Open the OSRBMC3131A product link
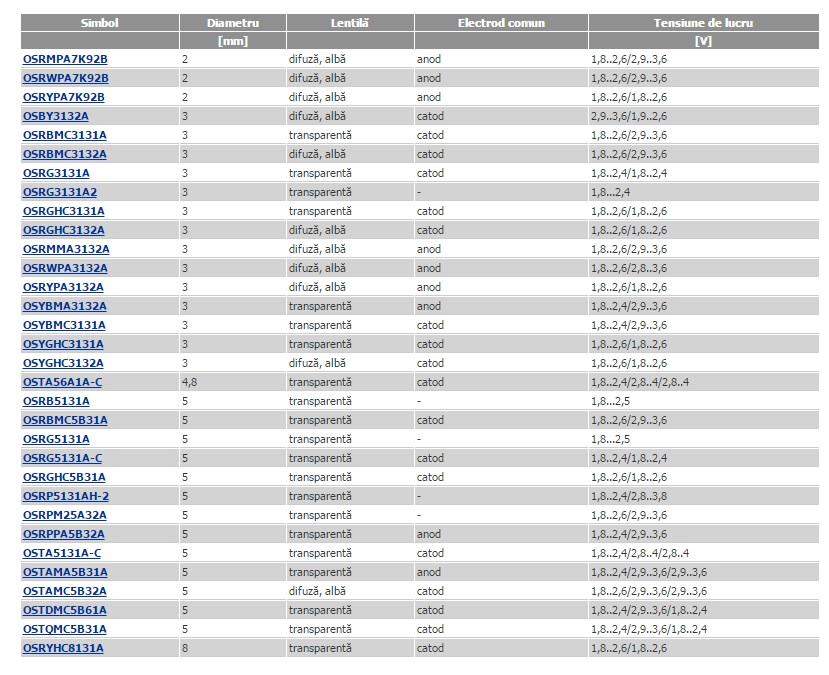Viewport: 829px width, 675px height. coord(65,135)
